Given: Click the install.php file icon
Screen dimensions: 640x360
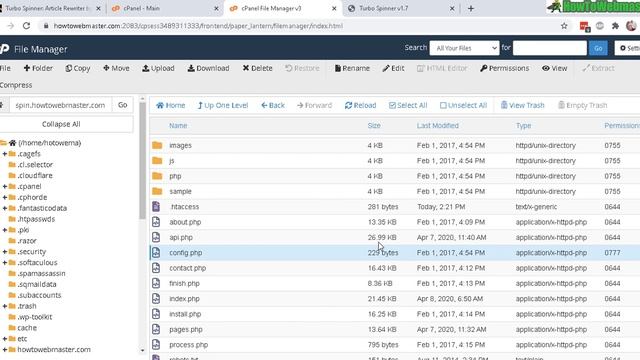Looking at the screenshot, I should point(156,314).
